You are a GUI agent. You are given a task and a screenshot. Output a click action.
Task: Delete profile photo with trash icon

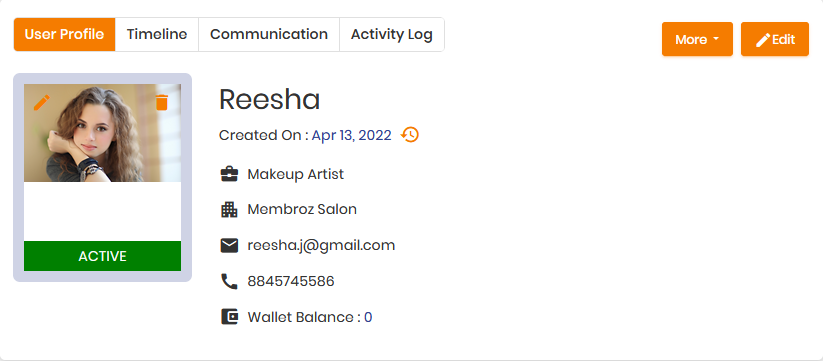coord(162,102)
